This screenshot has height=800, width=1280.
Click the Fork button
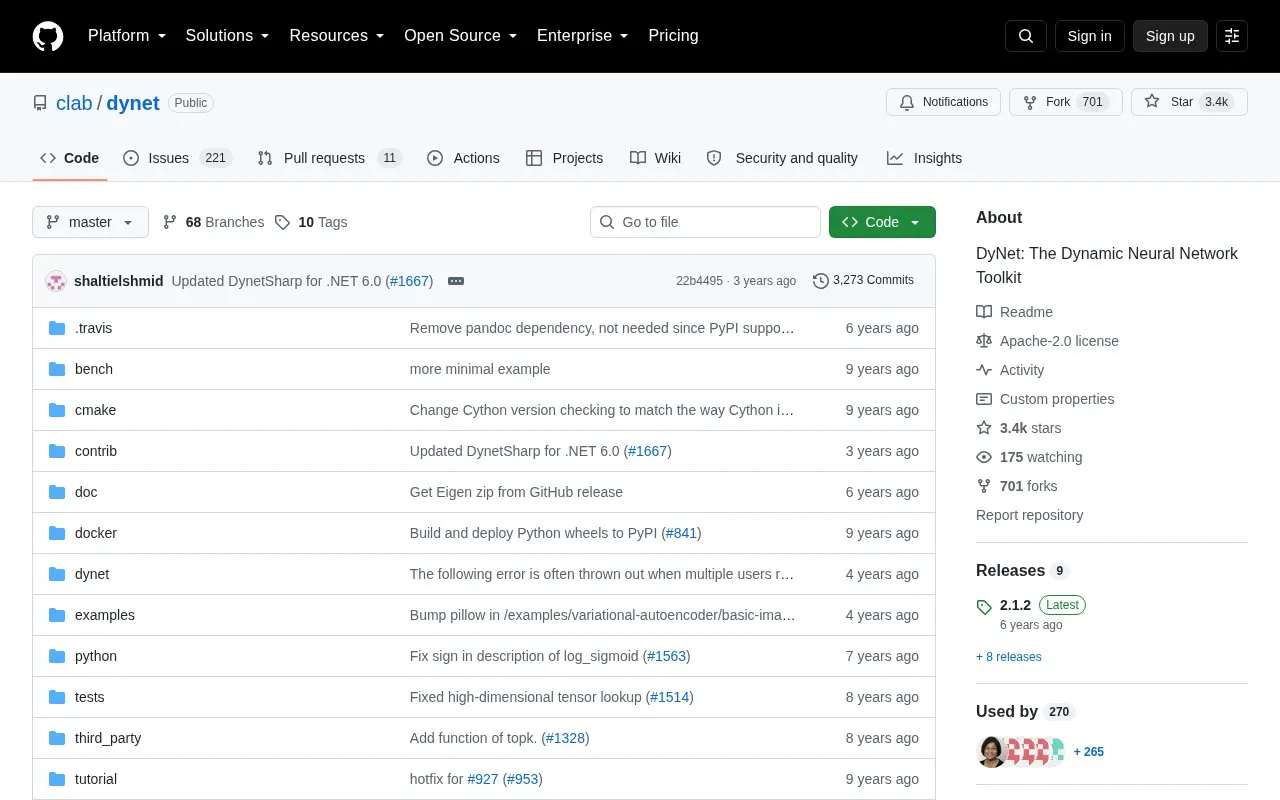click(x=1066, y=102)
